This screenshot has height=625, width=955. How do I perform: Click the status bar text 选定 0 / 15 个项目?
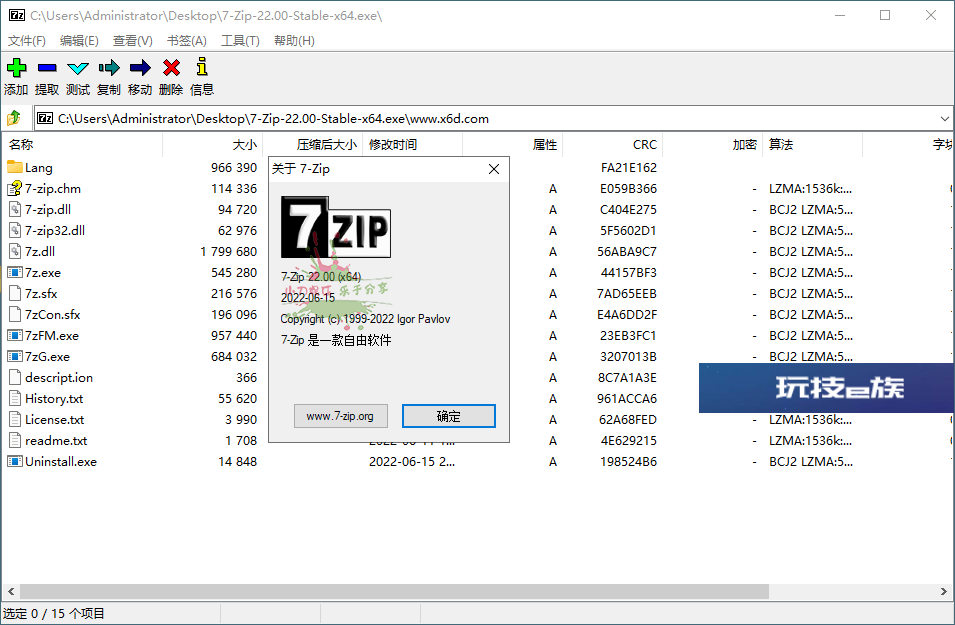pos(54,613)
